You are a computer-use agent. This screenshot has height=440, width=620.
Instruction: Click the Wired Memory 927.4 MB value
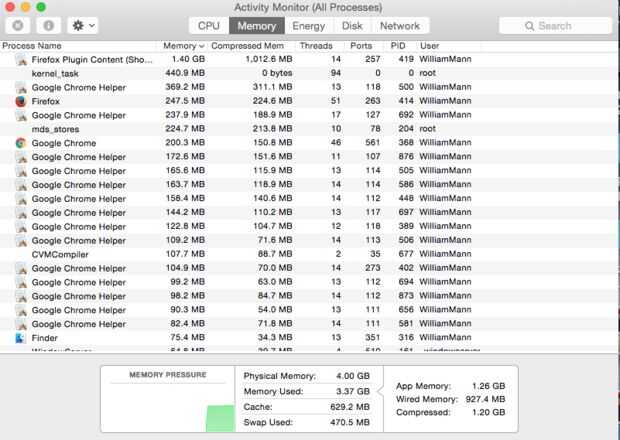click(x=485, y=399)
